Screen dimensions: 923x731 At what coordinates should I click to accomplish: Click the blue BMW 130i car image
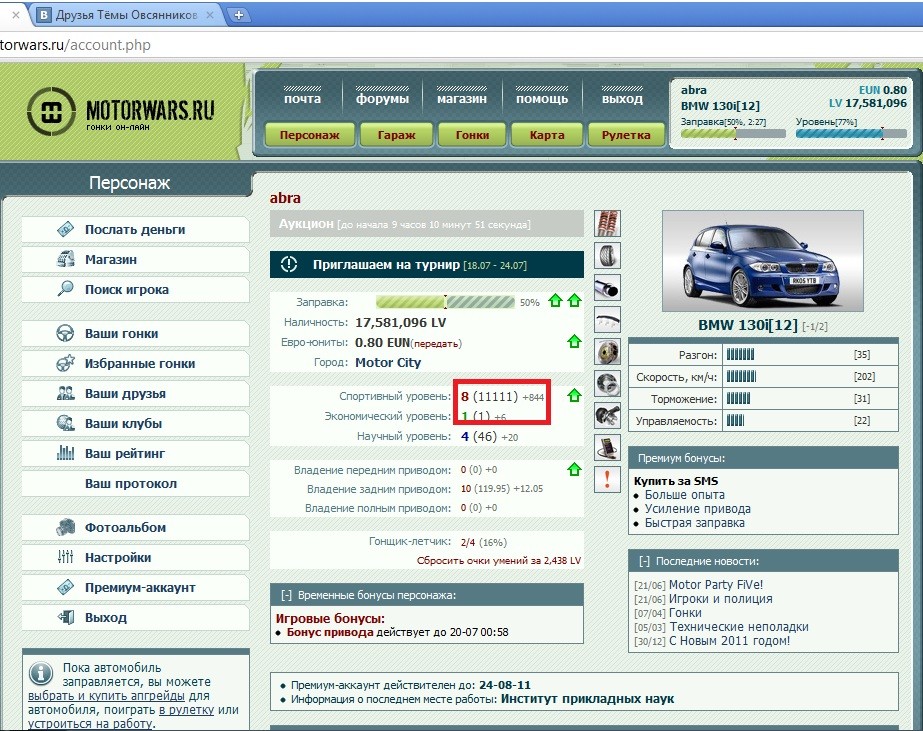762,261
